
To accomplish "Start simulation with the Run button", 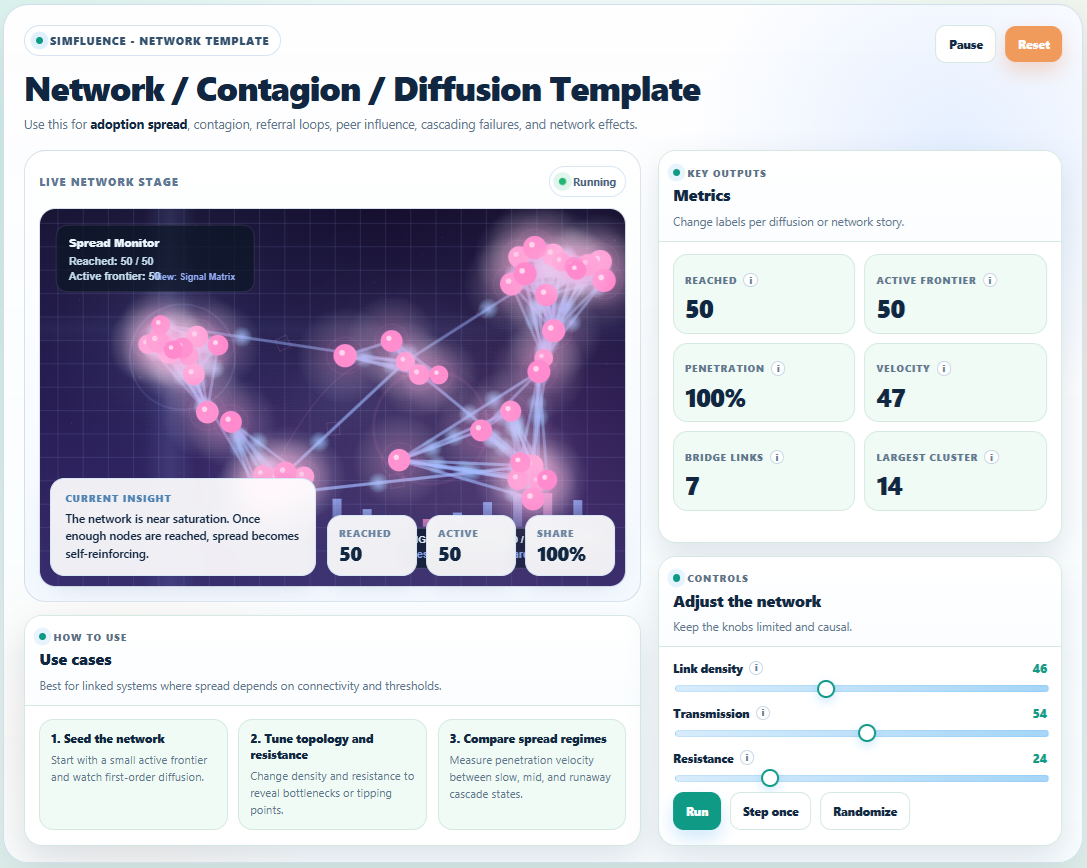I will tap(697, 811).
